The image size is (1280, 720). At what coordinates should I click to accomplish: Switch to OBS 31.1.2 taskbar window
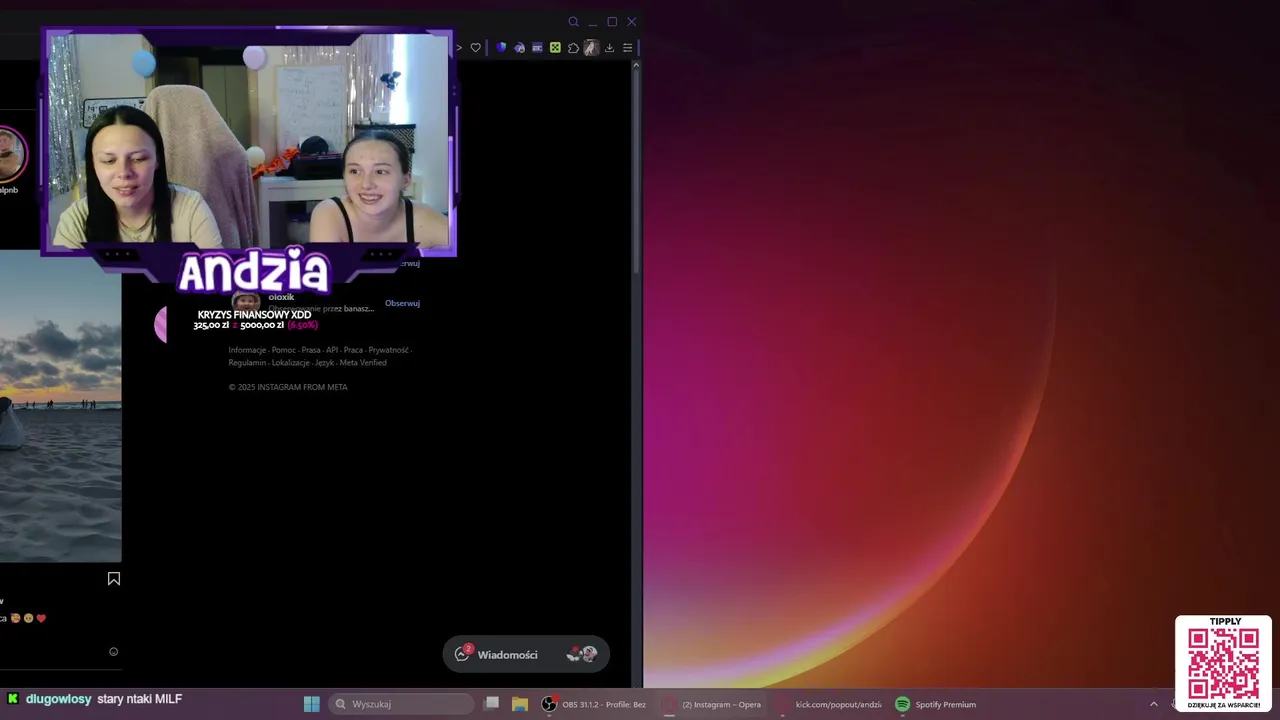tap(594, 704)
